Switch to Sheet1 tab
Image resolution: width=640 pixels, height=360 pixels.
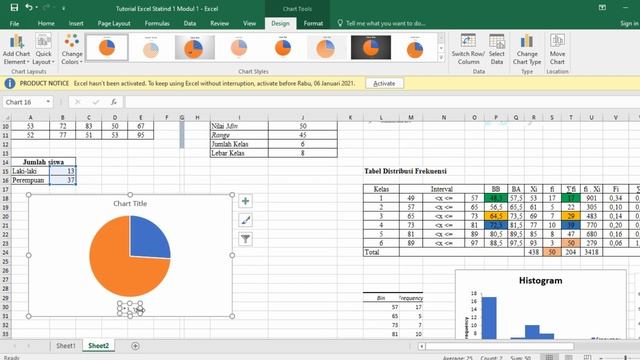[66, 346]
